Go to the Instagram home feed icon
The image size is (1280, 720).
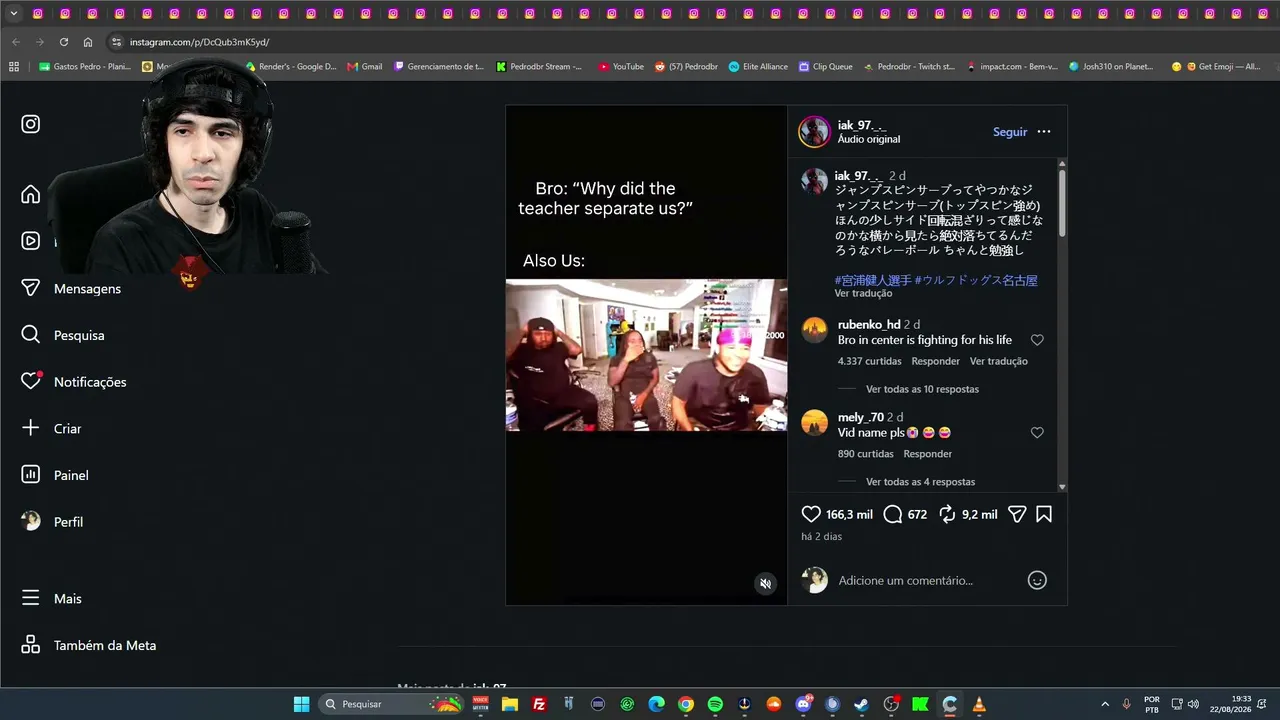coord(31,194)
